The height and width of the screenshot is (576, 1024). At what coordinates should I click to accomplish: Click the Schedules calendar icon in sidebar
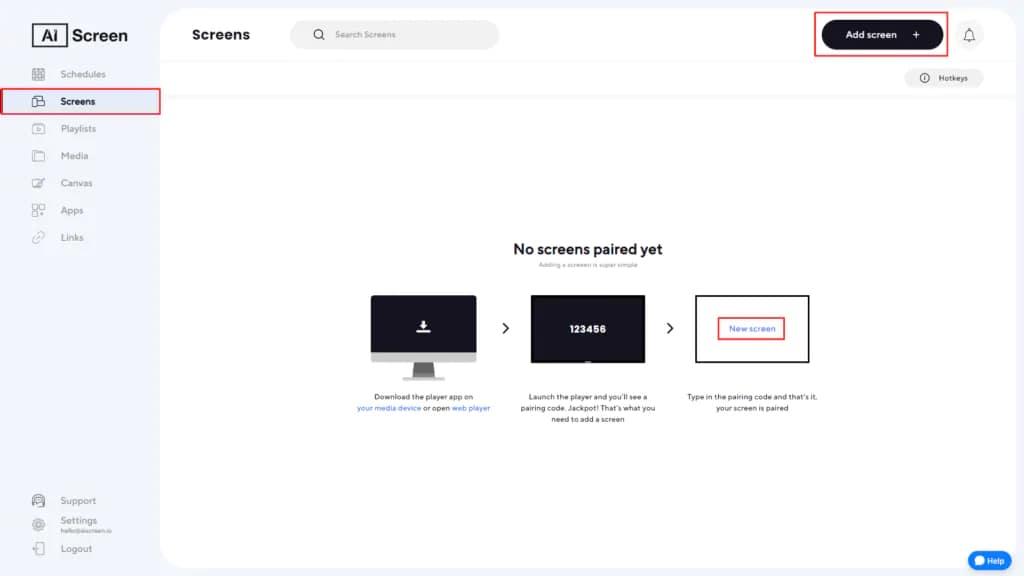point(38,74)
